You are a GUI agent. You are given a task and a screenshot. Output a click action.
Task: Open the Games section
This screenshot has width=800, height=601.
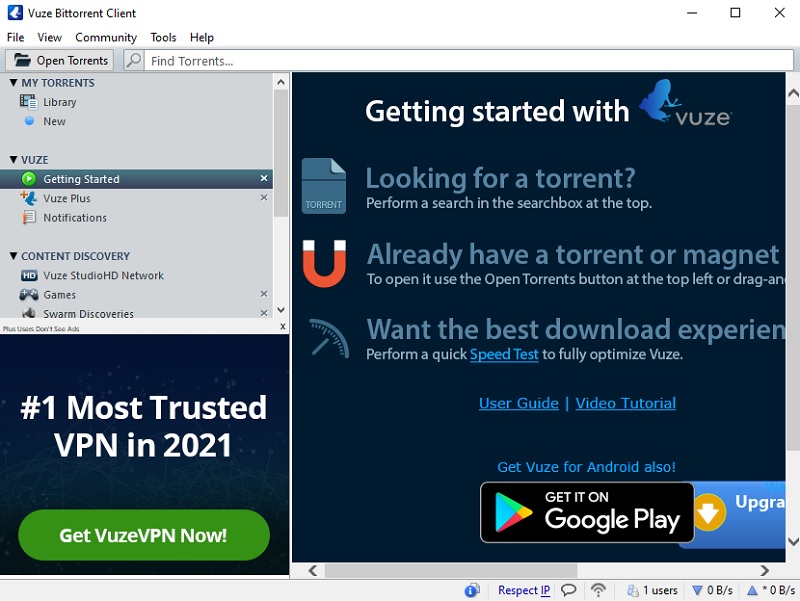point(59,295)
